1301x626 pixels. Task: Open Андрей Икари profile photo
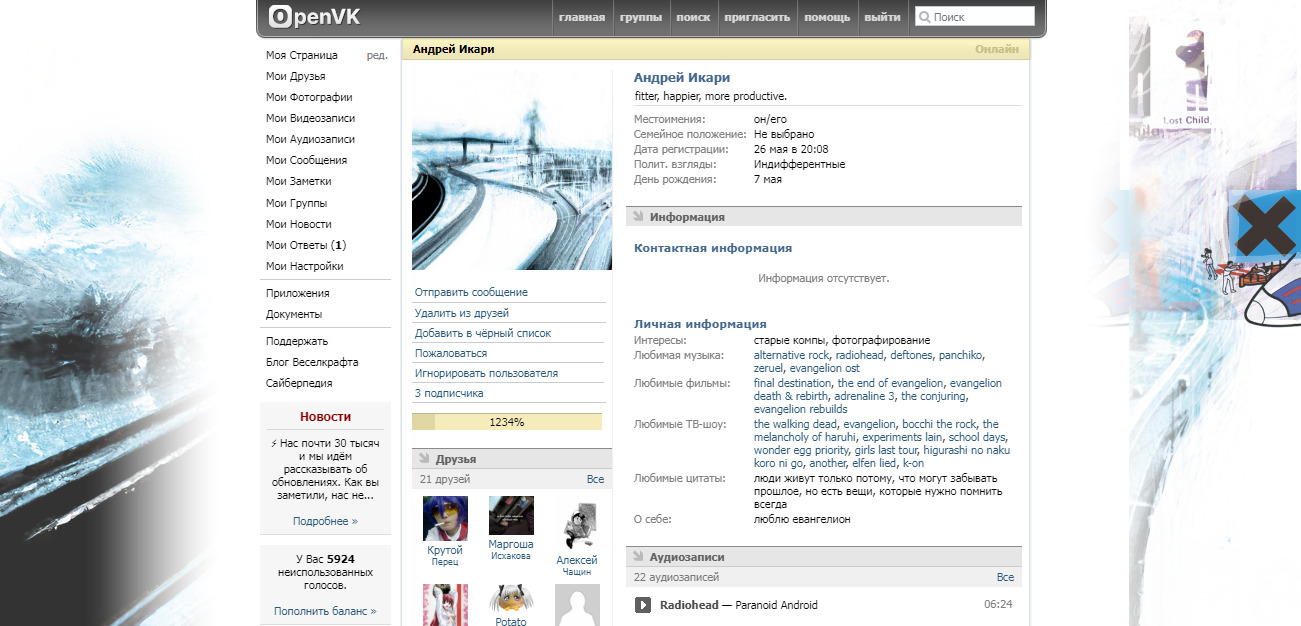[512, 170]
